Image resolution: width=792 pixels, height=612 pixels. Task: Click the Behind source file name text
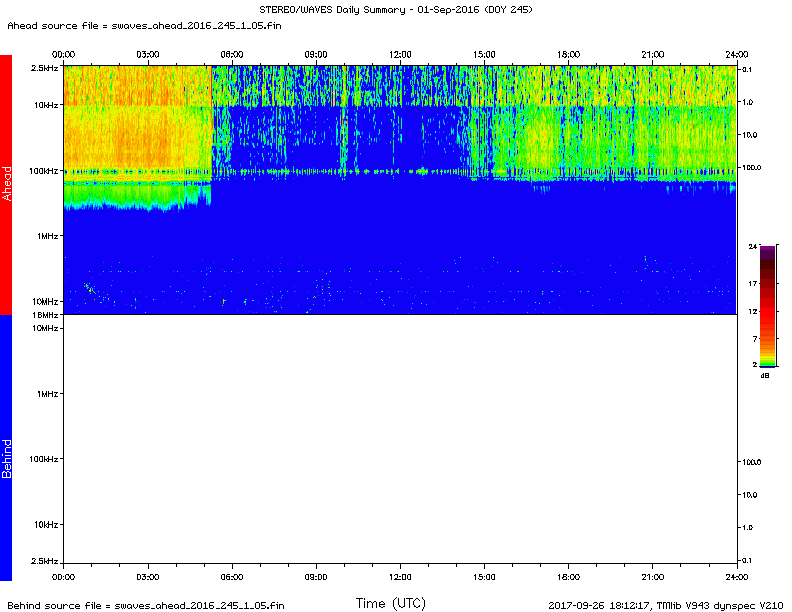pos(145,605)
